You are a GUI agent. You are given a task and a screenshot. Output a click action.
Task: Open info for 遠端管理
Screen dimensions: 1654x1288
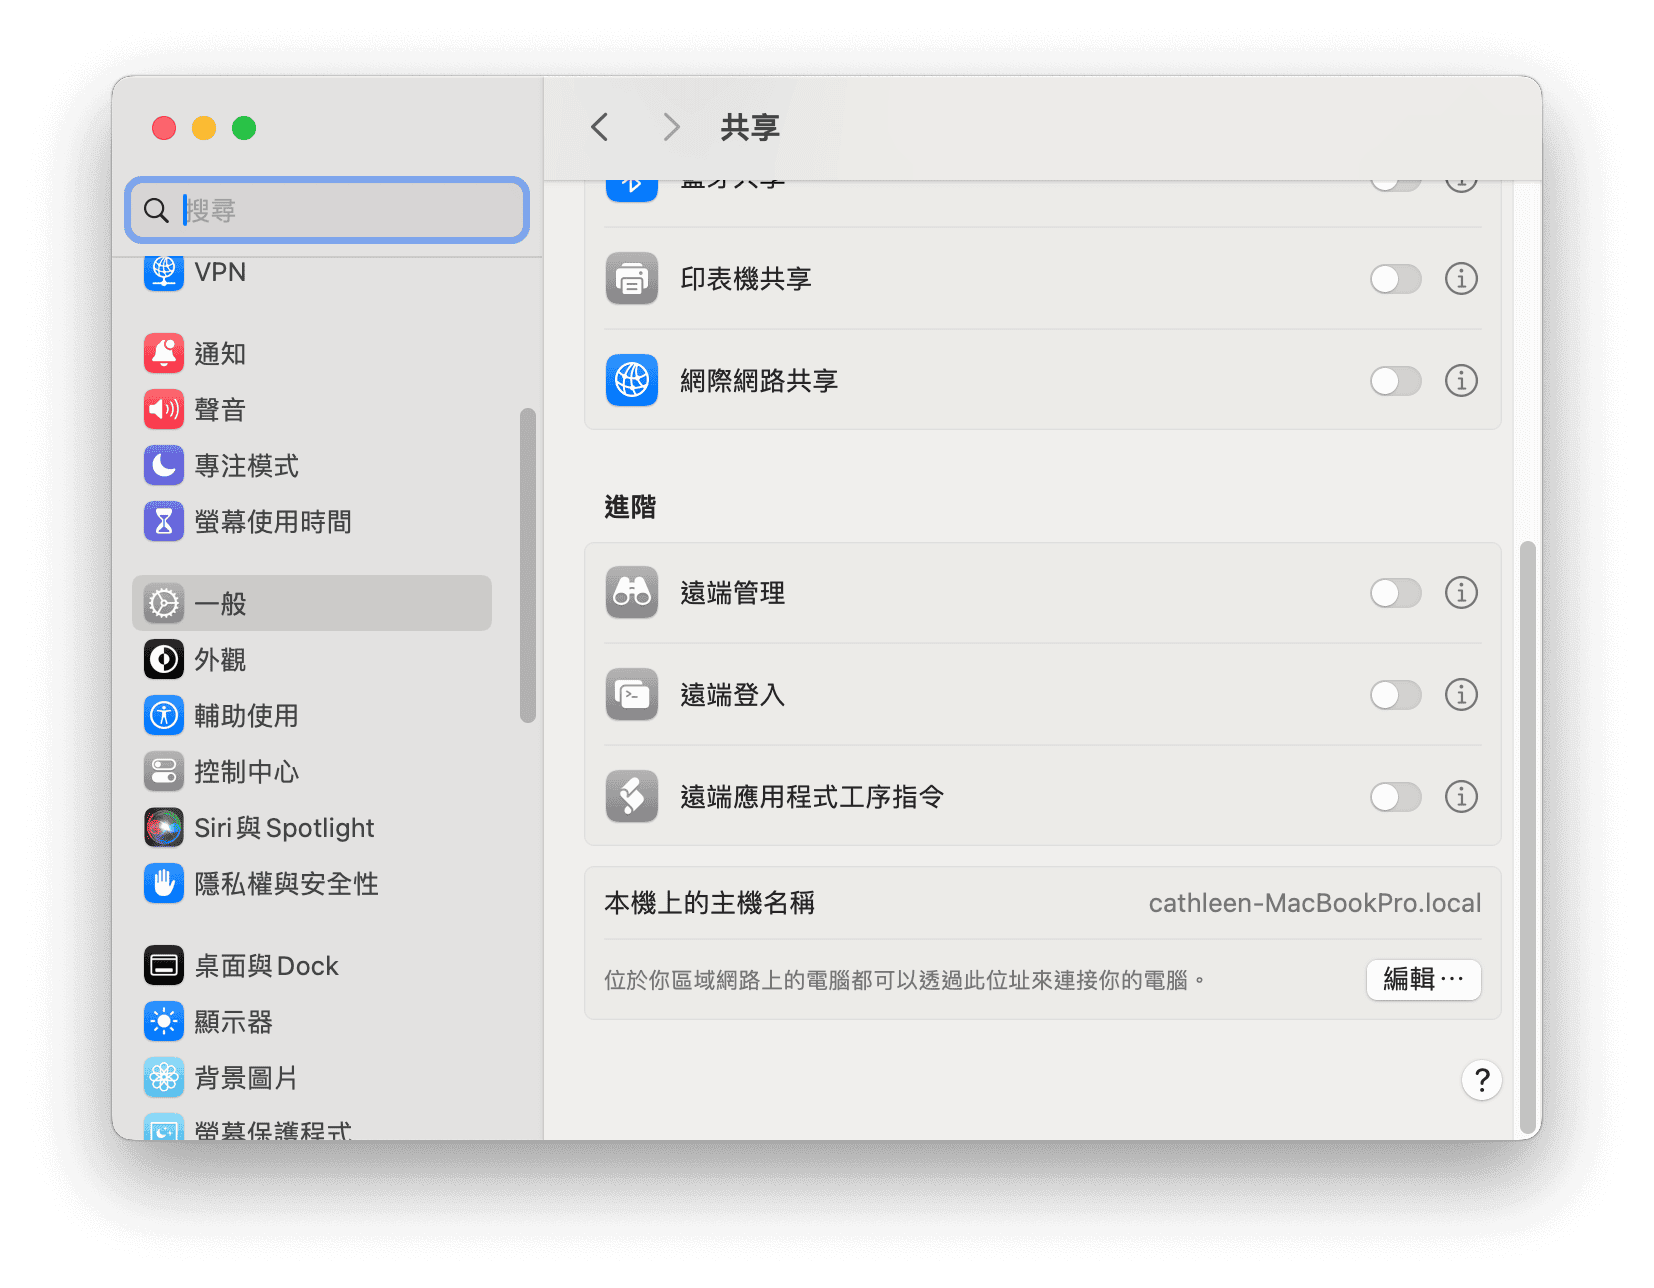pos(1461,592)
